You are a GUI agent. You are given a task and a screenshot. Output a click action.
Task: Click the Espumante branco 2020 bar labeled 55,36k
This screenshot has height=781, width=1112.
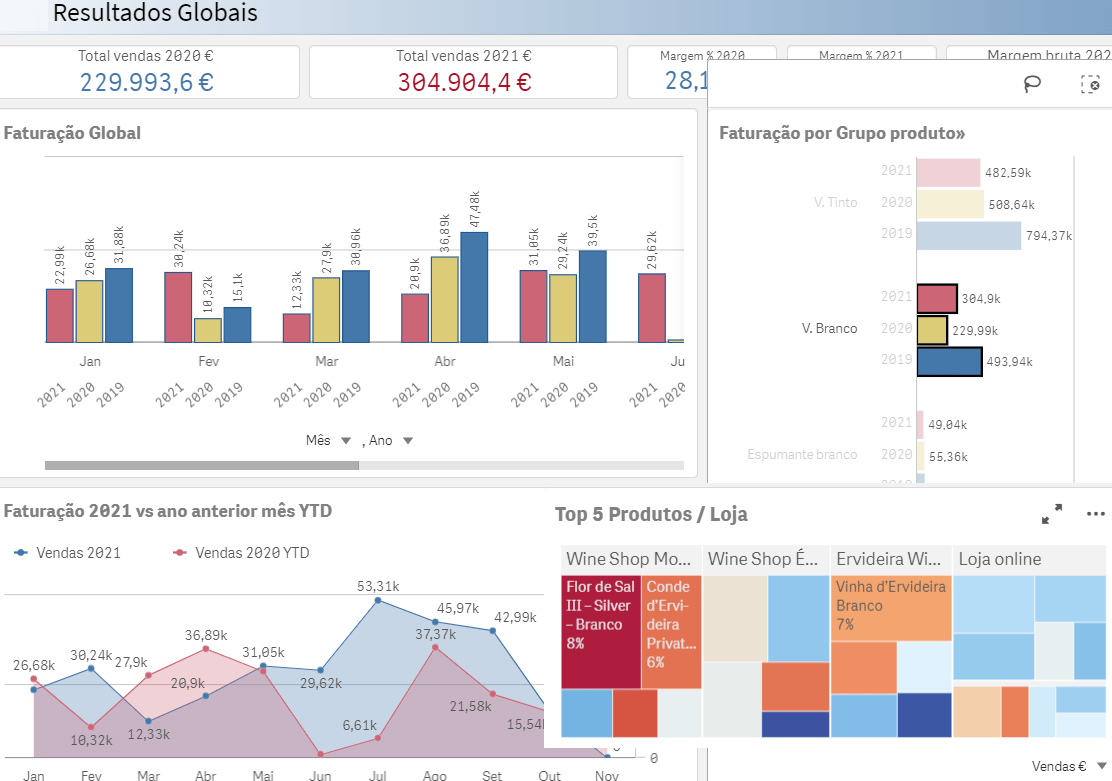[x=921, y=456]
